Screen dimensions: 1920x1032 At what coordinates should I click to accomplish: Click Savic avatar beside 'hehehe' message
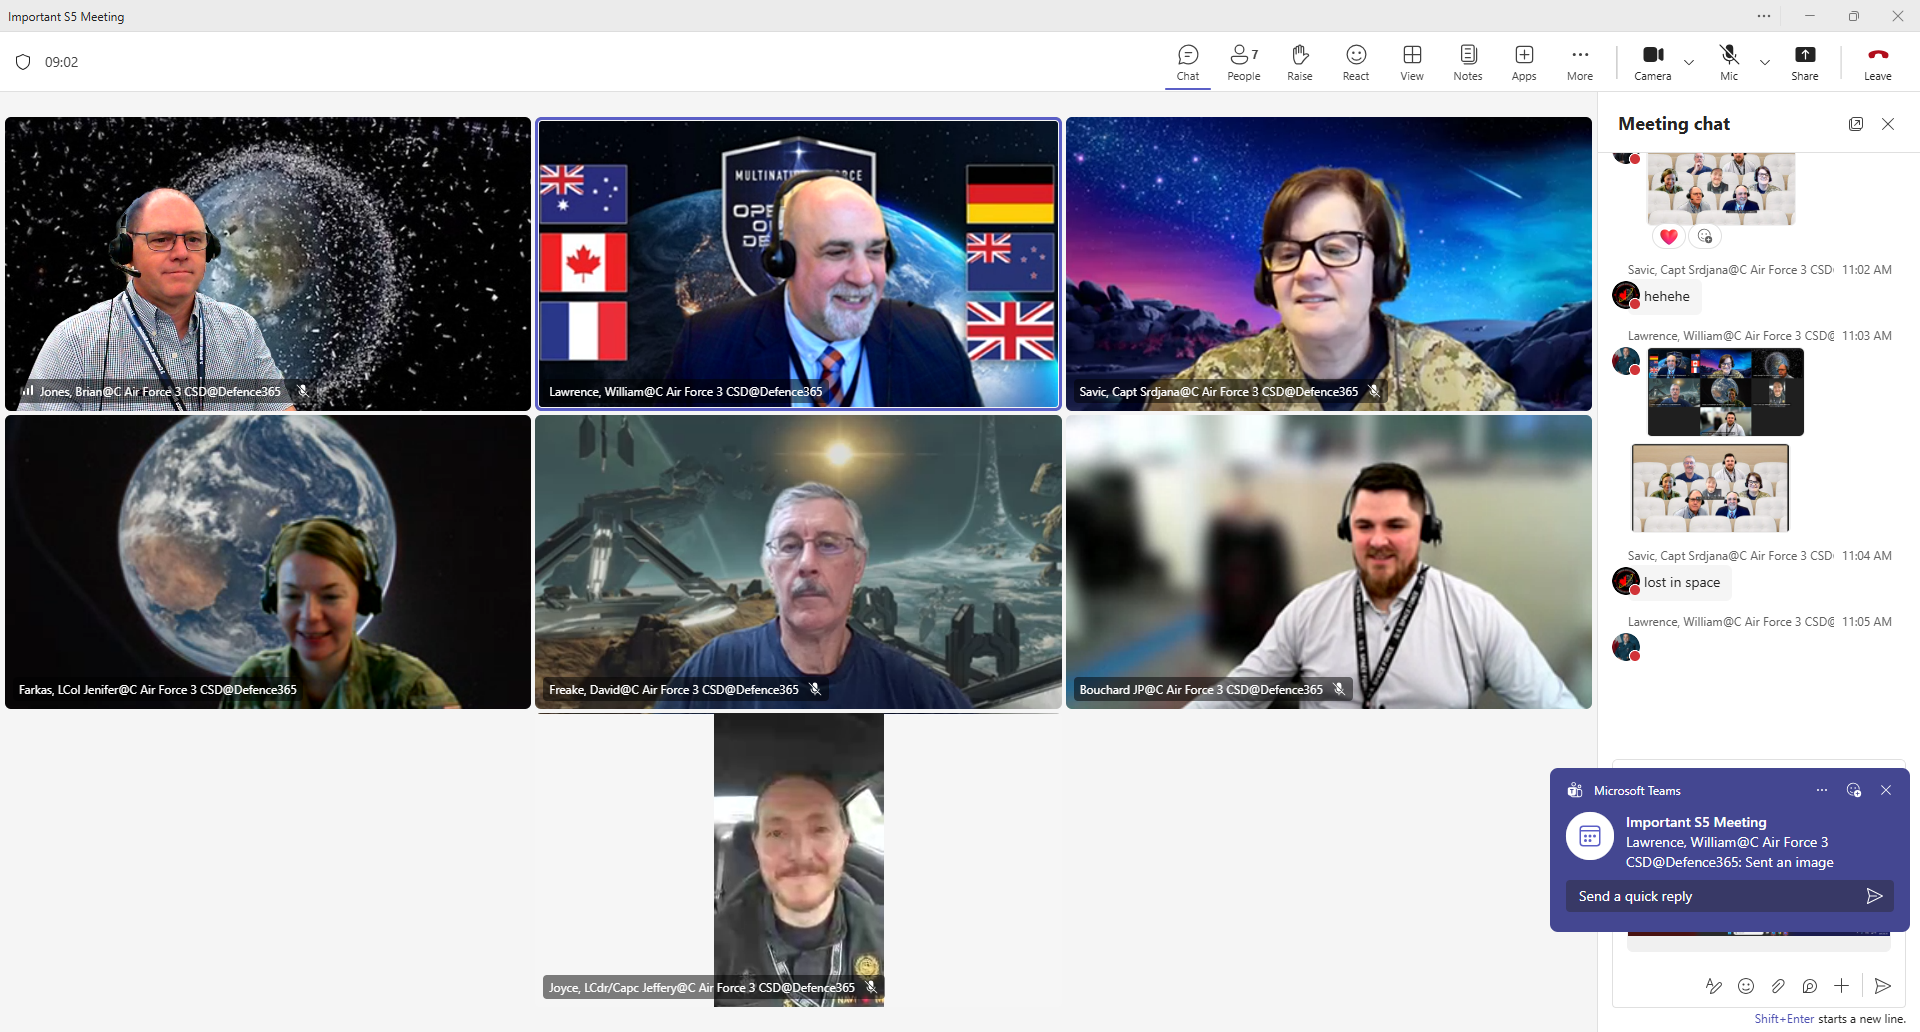[x=1626, y=296]
